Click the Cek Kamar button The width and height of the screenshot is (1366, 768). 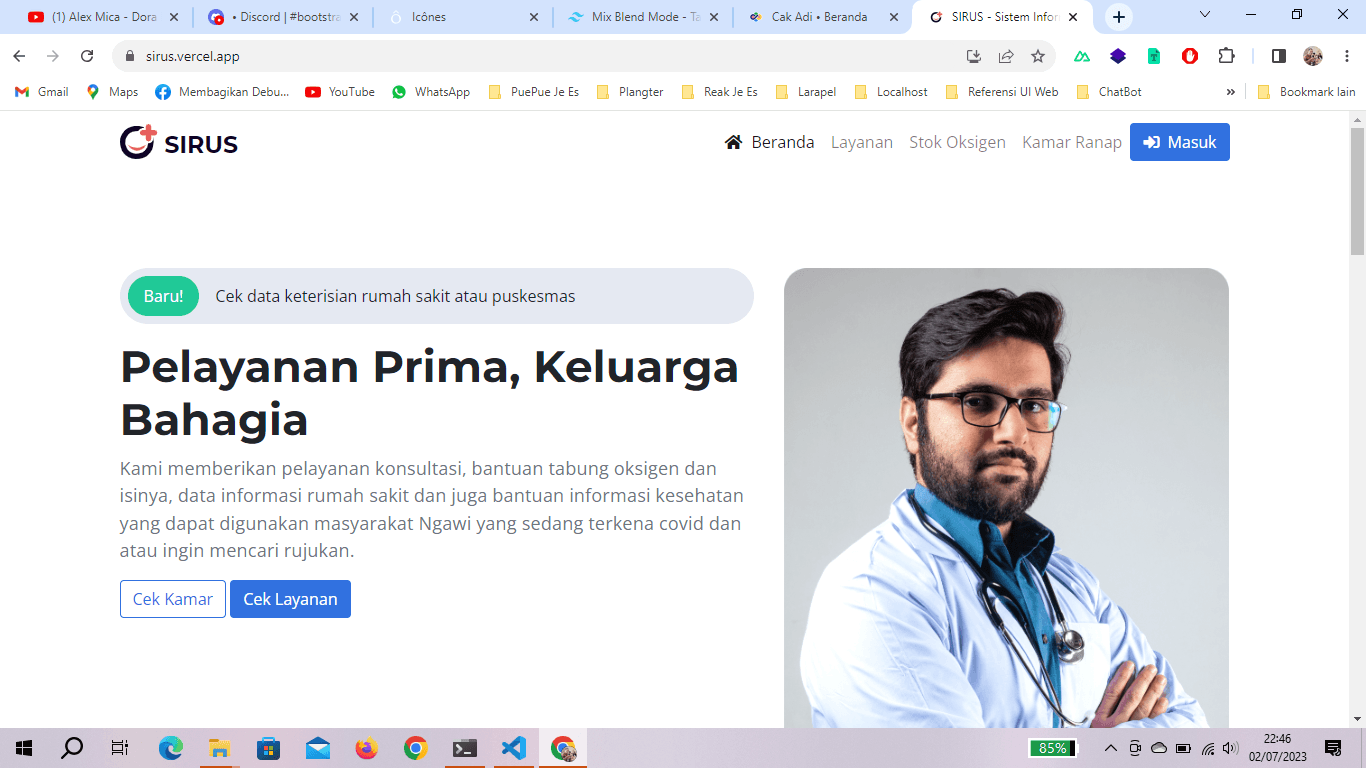173,599
